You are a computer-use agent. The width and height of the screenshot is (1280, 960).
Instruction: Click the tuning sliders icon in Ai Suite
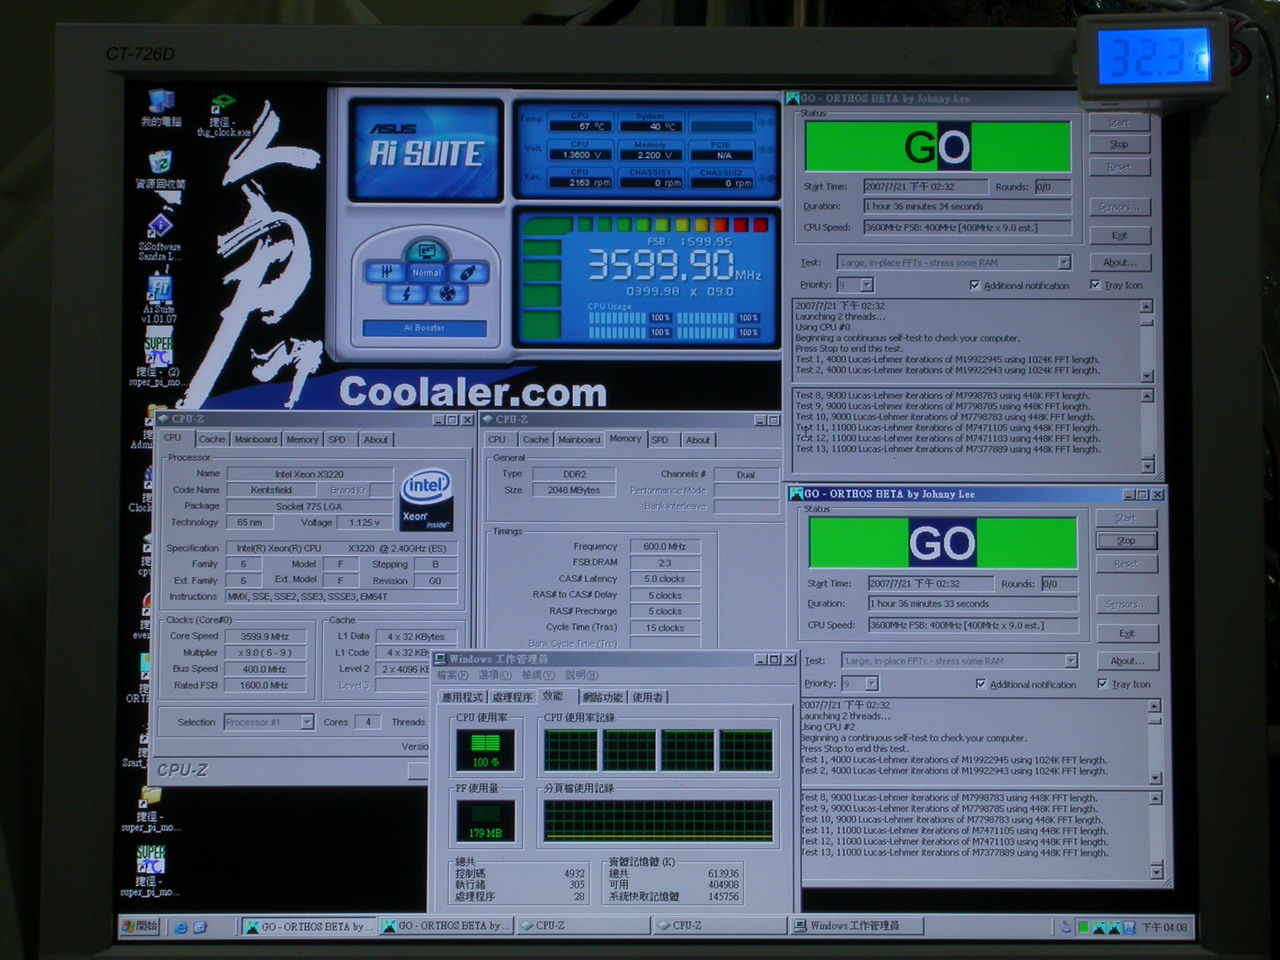click(387, 271)
